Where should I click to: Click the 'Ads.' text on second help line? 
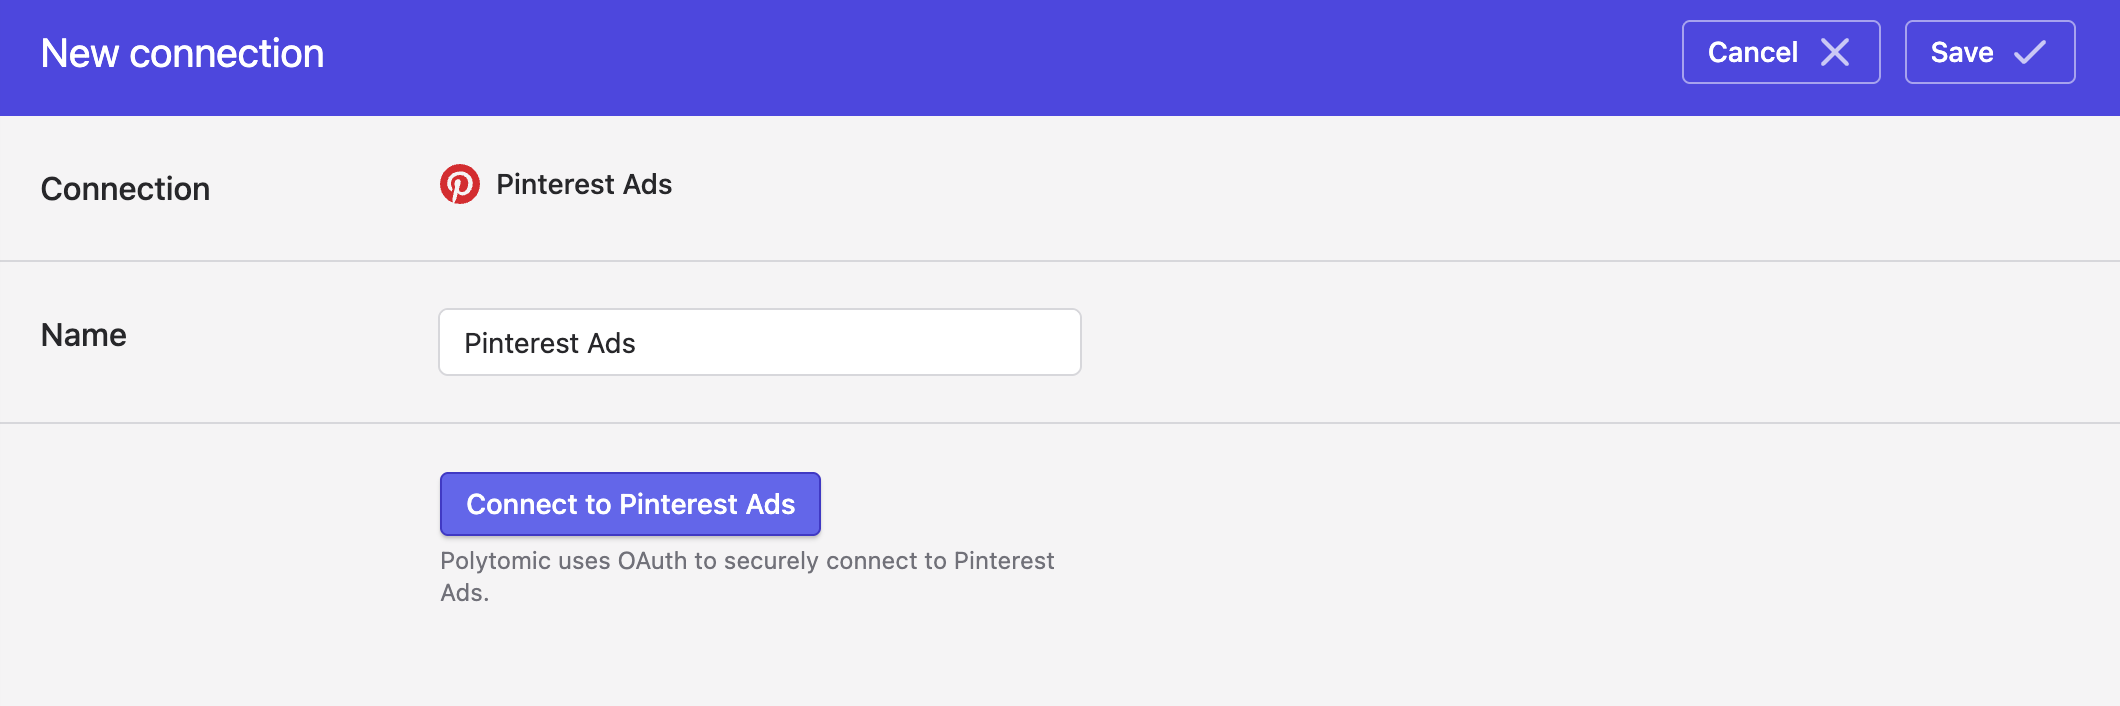pyautogui.click(x=465, y=593)
